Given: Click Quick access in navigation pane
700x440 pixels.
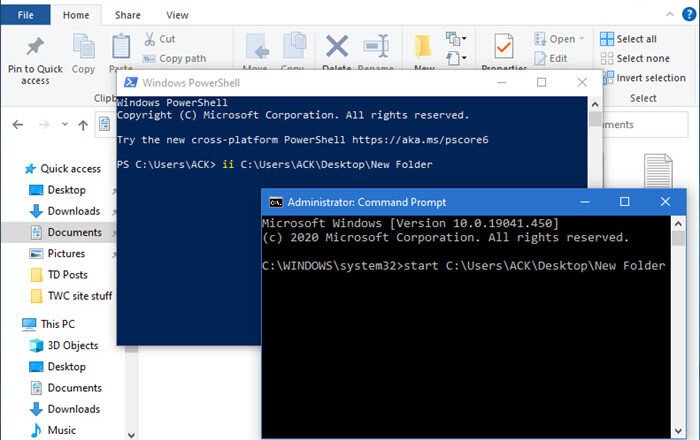Looking at the screenshot, I should click(x=63, y=169).
